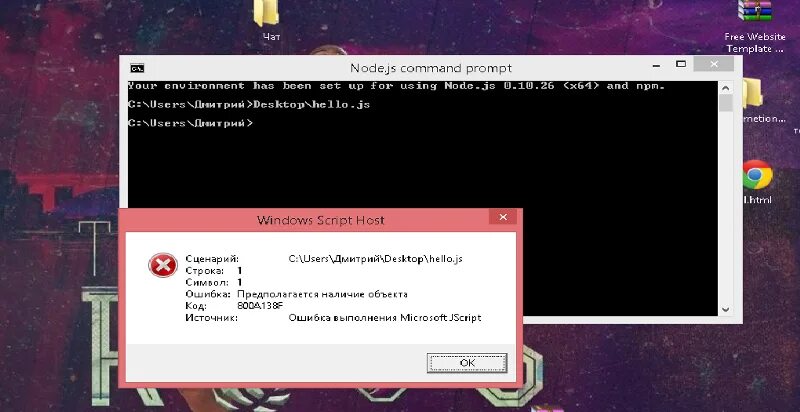Viewport: 800px width, 412px height.
Task: Open the command prompt system menu icon
Action: (137, 68)
